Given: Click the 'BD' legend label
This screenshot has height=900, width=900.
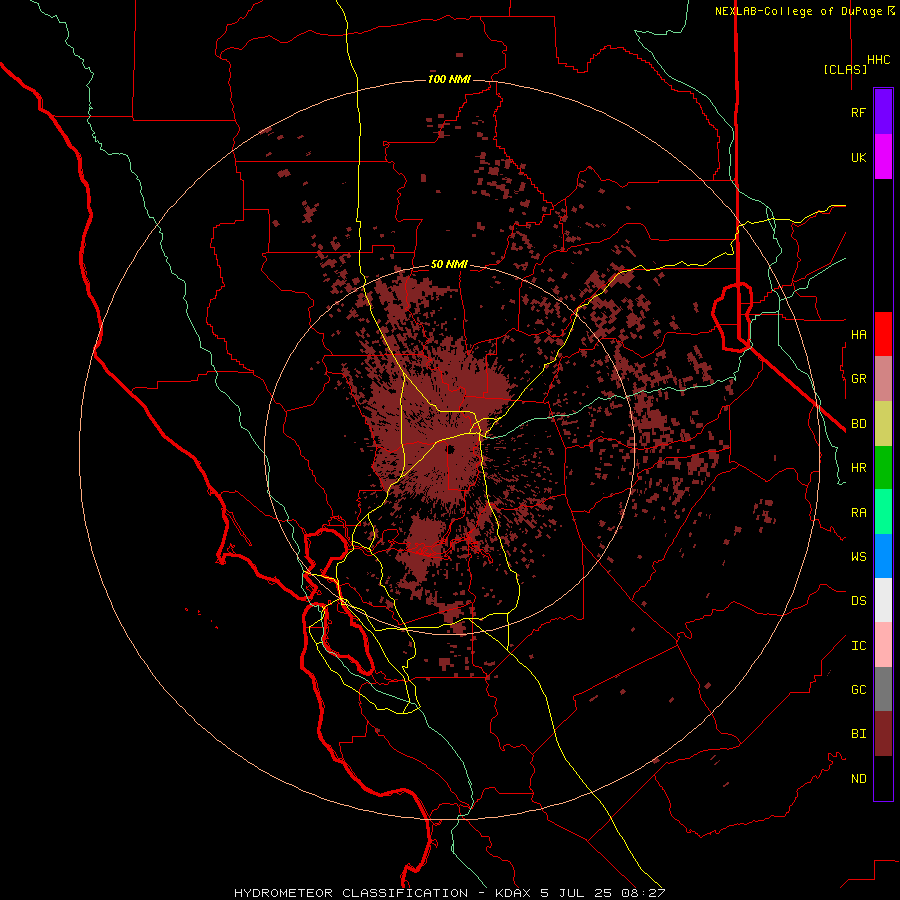Looking at the screenshot, I should point(858,424).
